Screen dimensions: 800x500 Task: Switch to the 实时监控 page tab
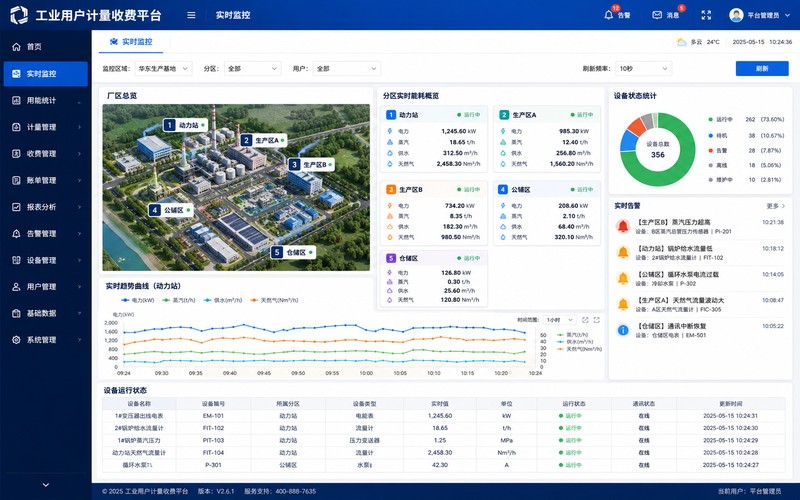click(131, 42)
